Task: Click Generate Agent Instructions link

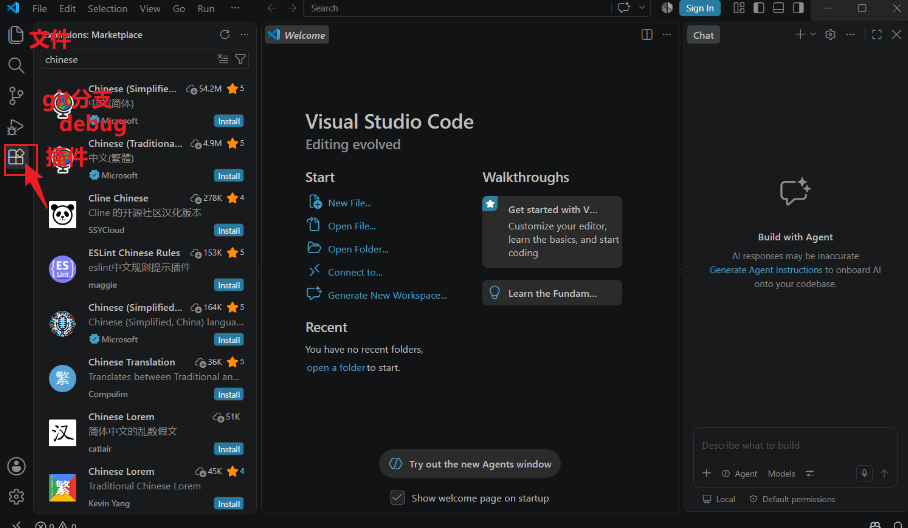Action: coord(766,270)
